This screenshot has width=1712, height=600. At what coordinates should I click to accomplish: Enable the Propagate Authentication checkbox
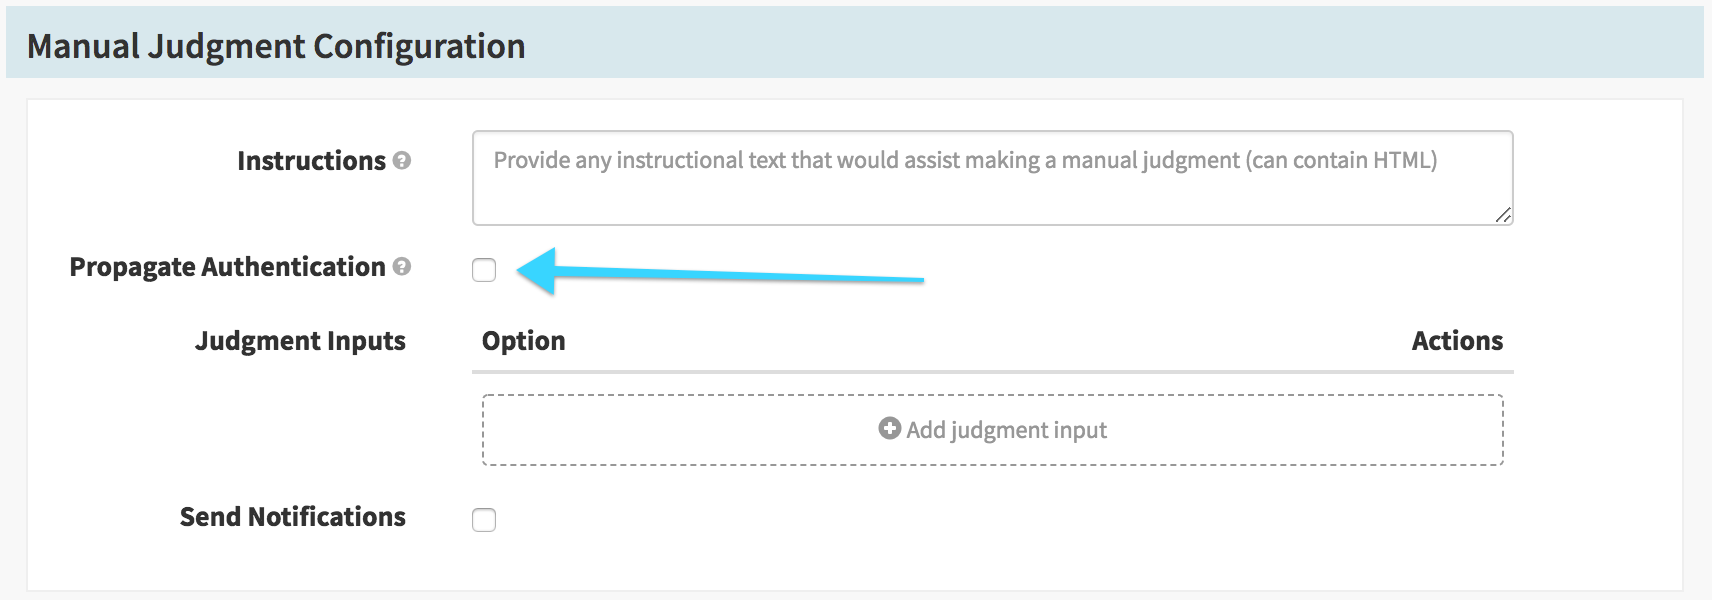[x=484, y=270]
